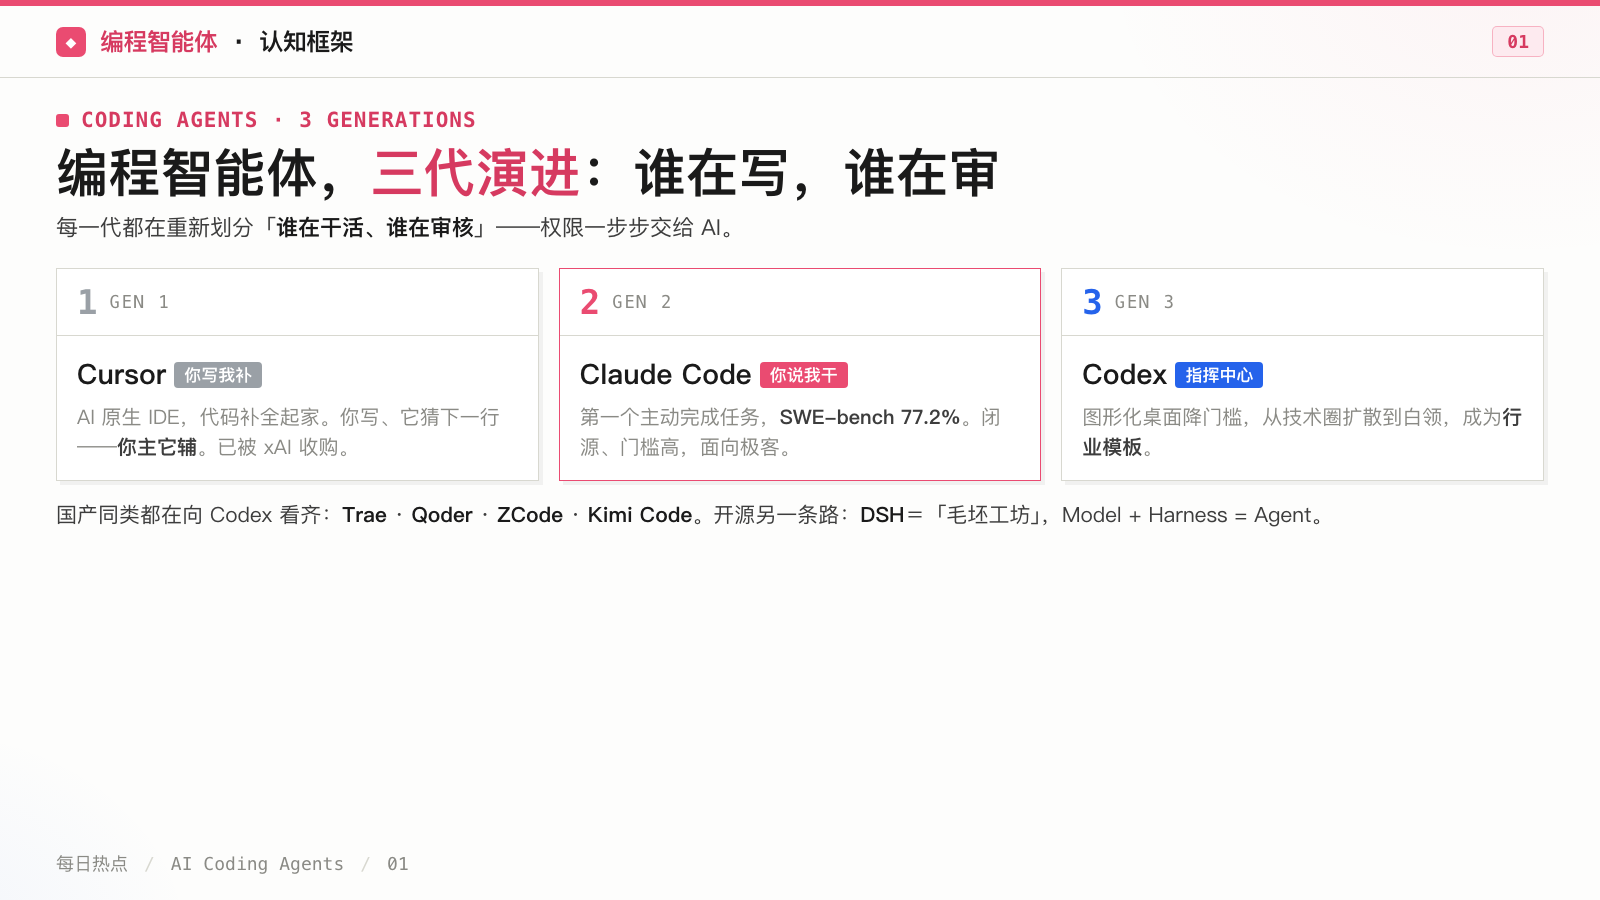Select the 谁在干活、谁在审核 subtitle phrase
1600x900 pixels.
375,228
